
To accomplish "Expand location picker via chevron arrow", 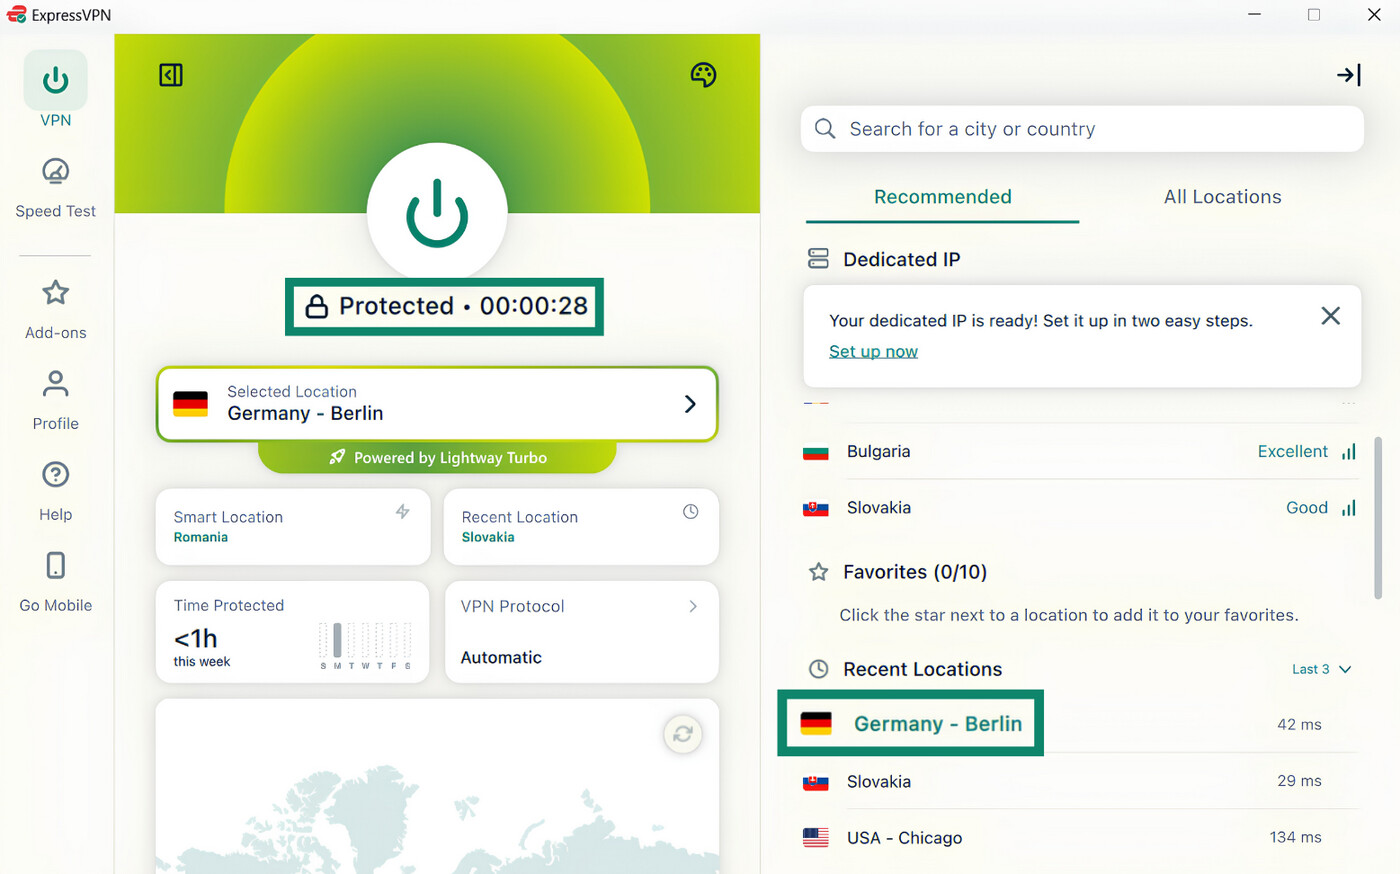I will point(690,404).
